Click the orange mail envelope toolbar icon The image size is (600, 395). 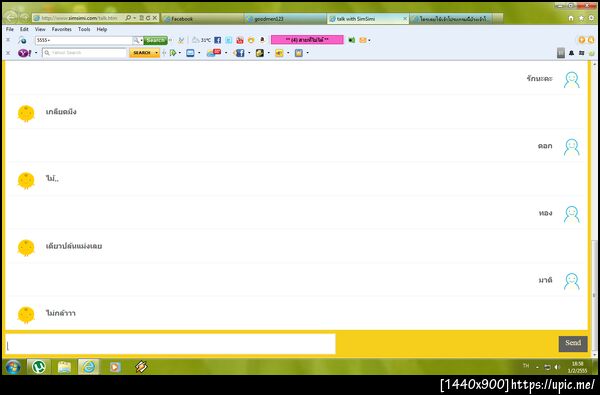point(362,40)
